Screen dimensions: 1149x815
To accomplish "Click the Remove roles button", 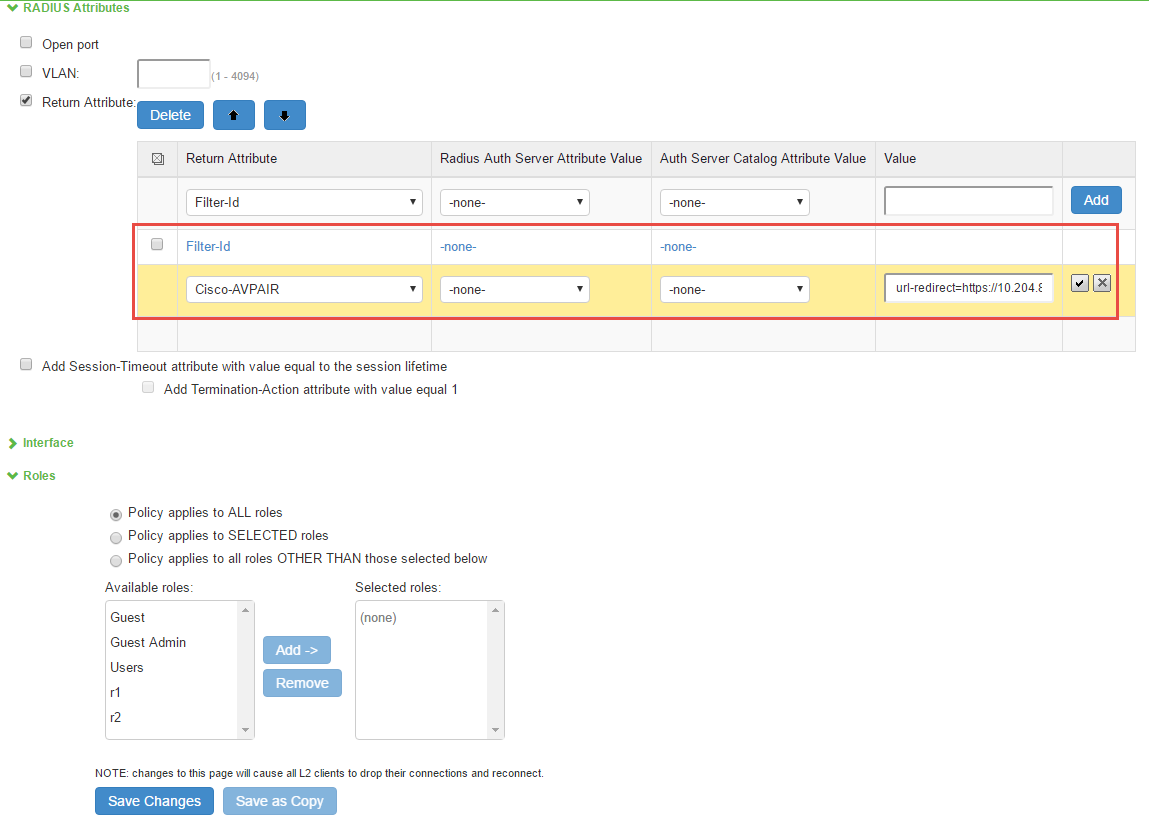I will [302, 683].
